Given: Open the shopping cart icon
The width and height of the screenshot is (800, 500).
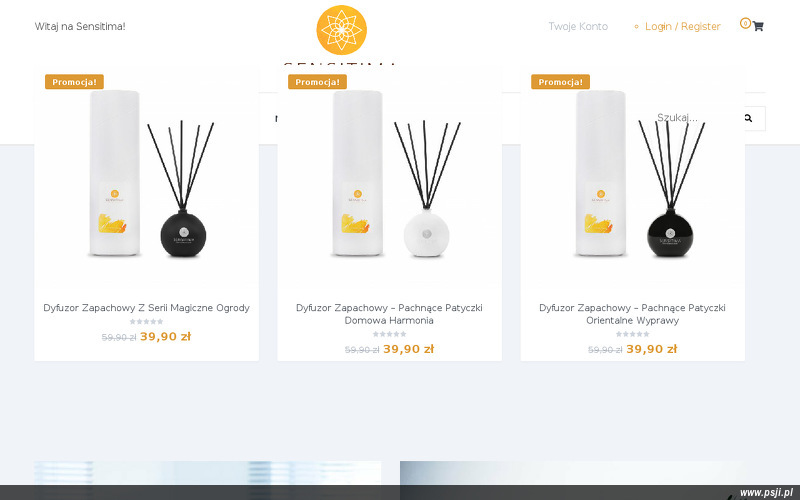Looking at the screenshot, I should [x=758, y=27].
